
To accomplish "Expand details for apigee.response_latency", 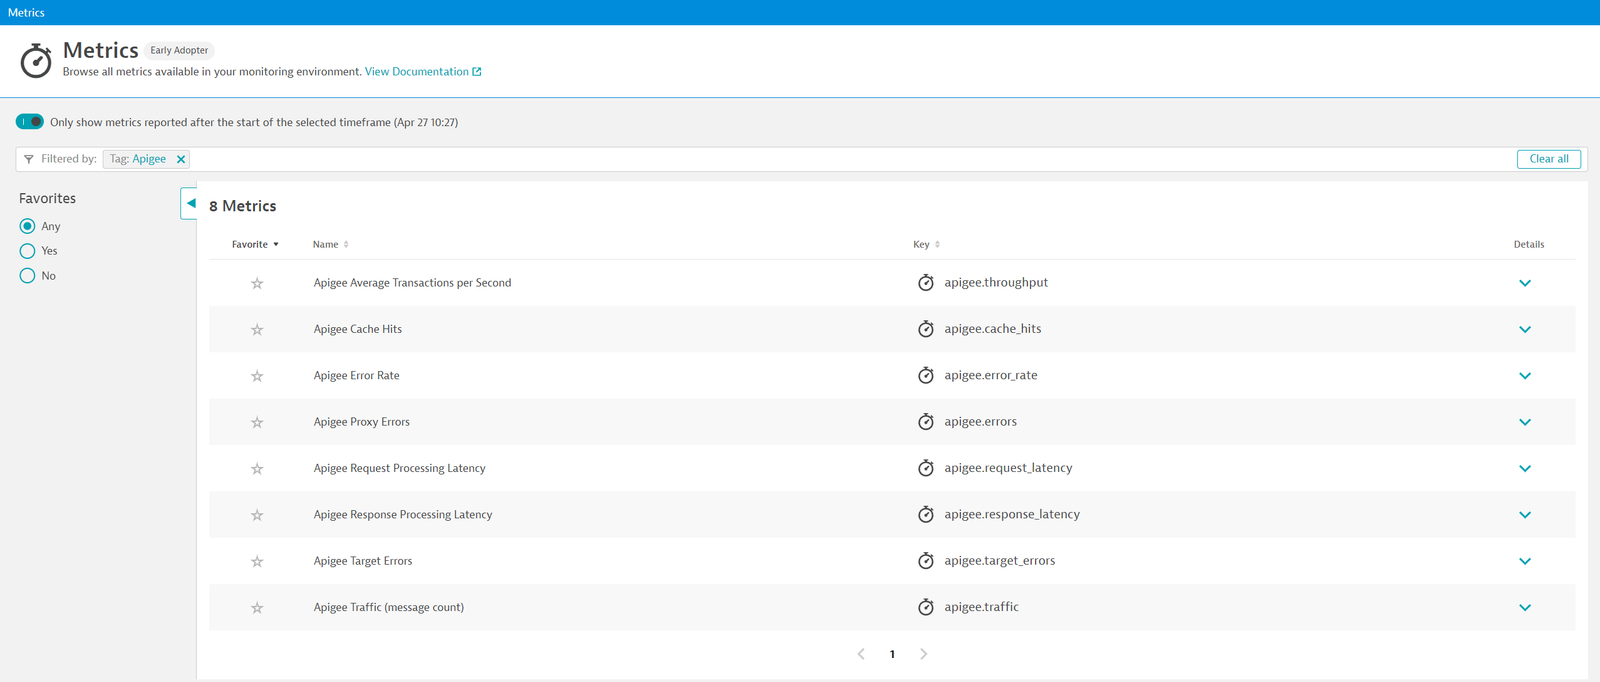I will [x=1525, y=515].
